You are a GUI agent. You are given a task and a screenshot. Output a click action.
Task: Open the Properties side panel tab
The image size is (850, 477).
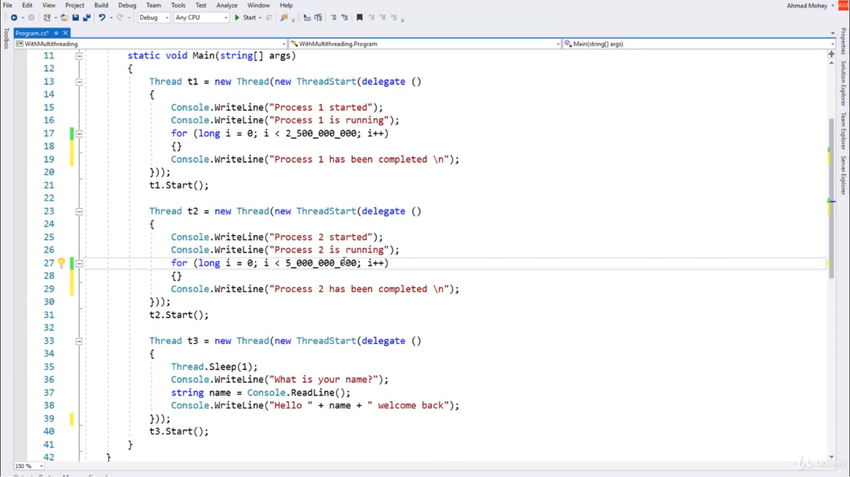(x=843, y=41)
